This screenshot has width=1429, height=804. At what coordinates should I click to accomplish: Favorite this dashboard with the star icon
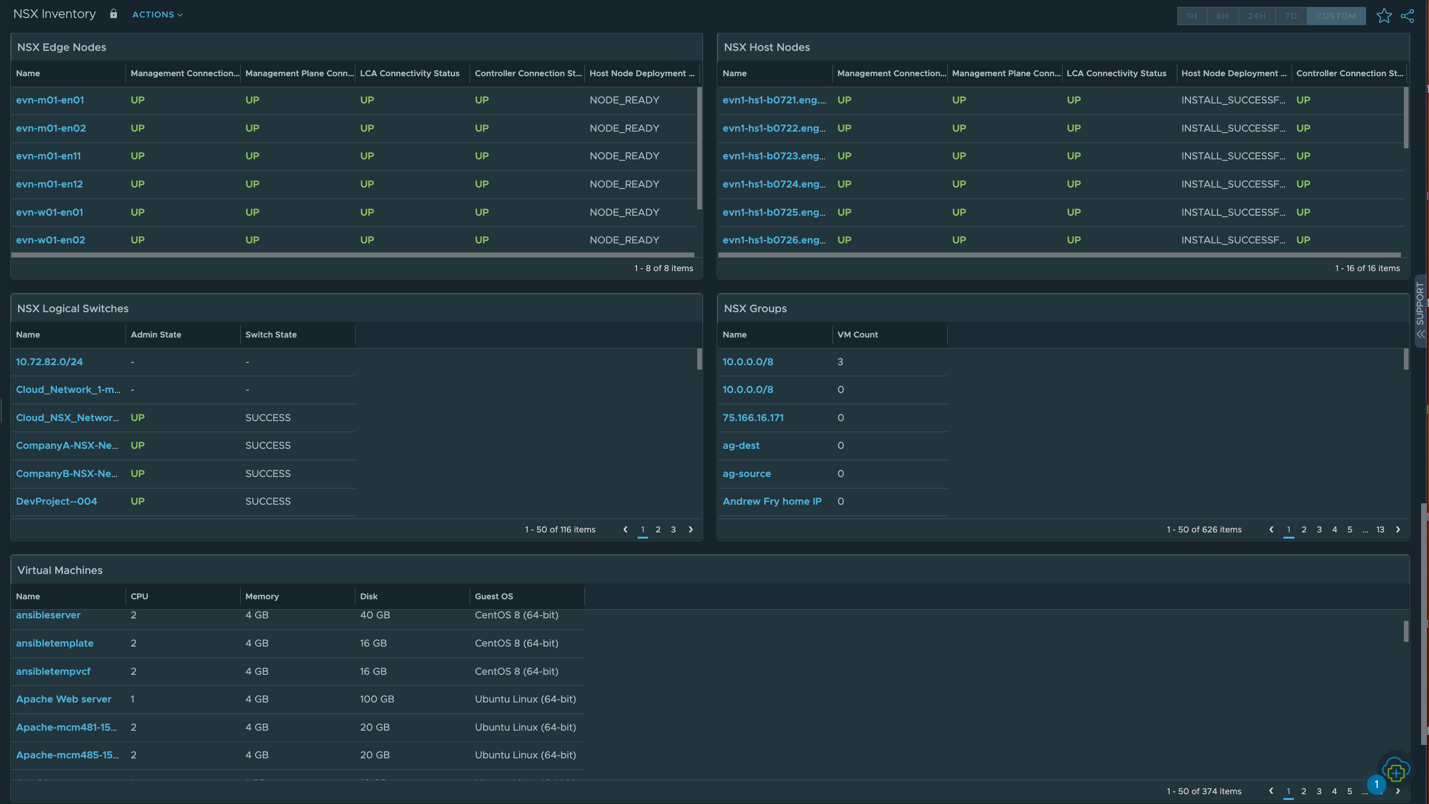pos(1383,16)
